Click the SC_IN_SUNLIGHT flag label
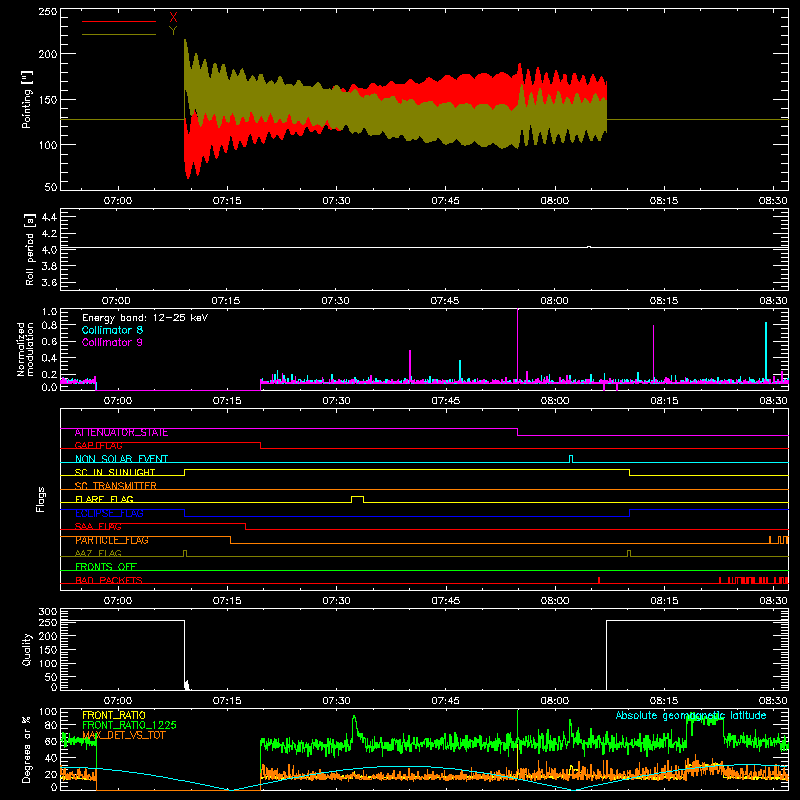This screenshot has height=800, width=800. click(x=115, y=472)
